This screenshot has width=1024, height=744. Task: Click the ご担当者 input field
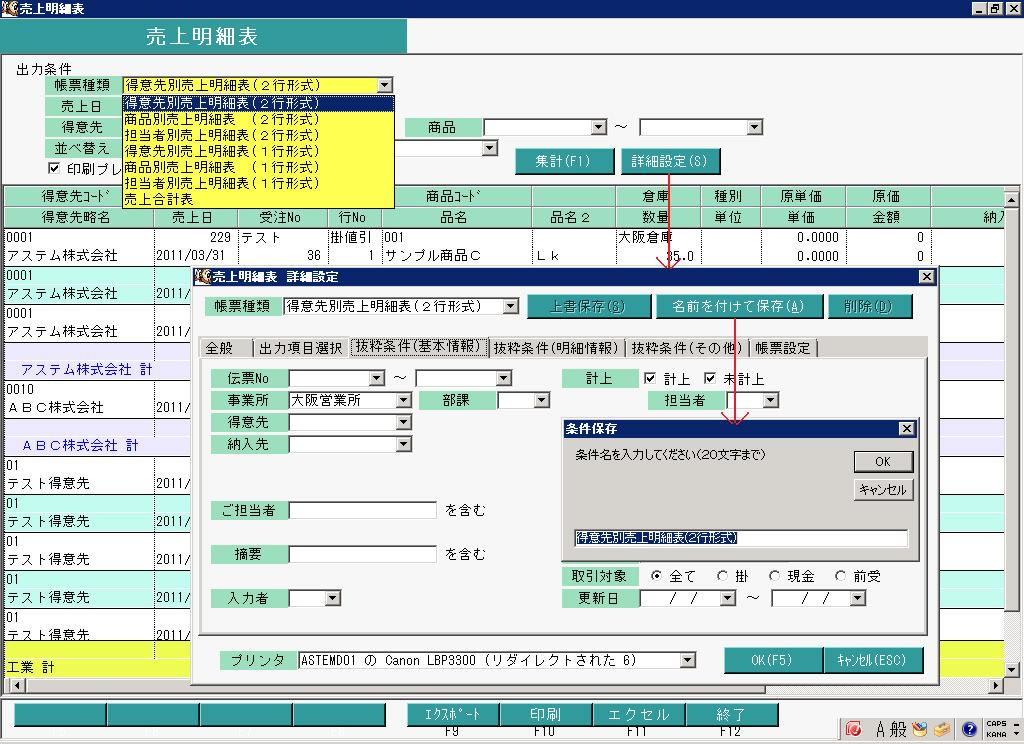(x=362, y=510)
